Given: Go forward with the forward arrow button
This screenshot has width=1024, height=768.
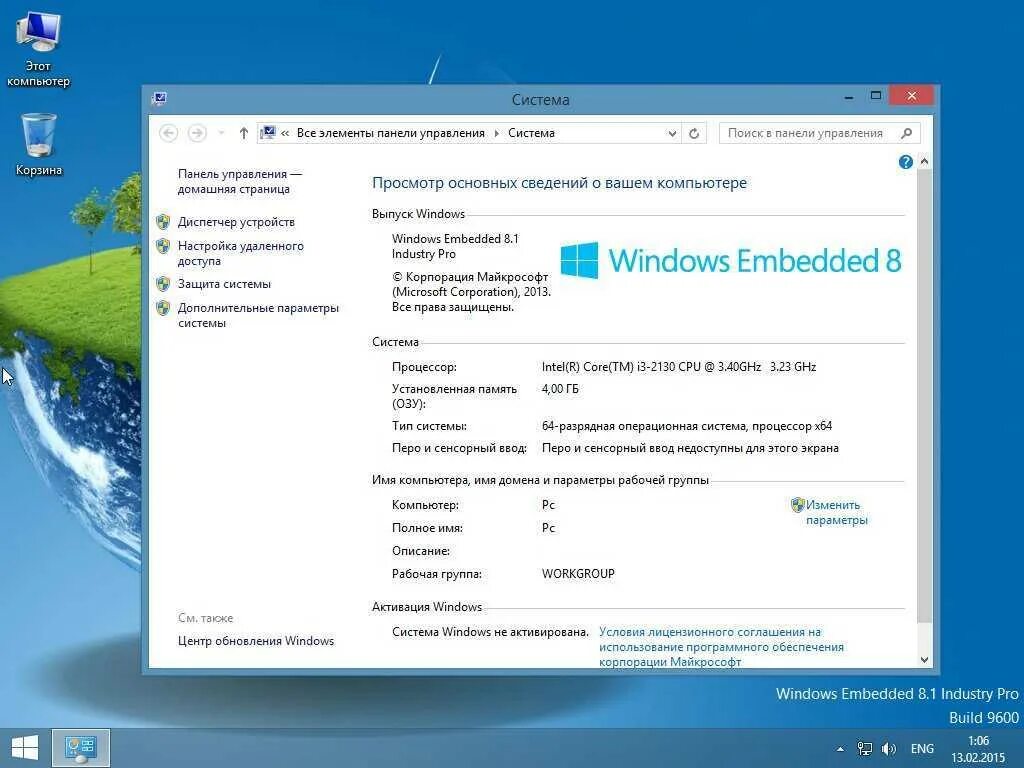Looking at the screenshot, I should click(197, 133).
